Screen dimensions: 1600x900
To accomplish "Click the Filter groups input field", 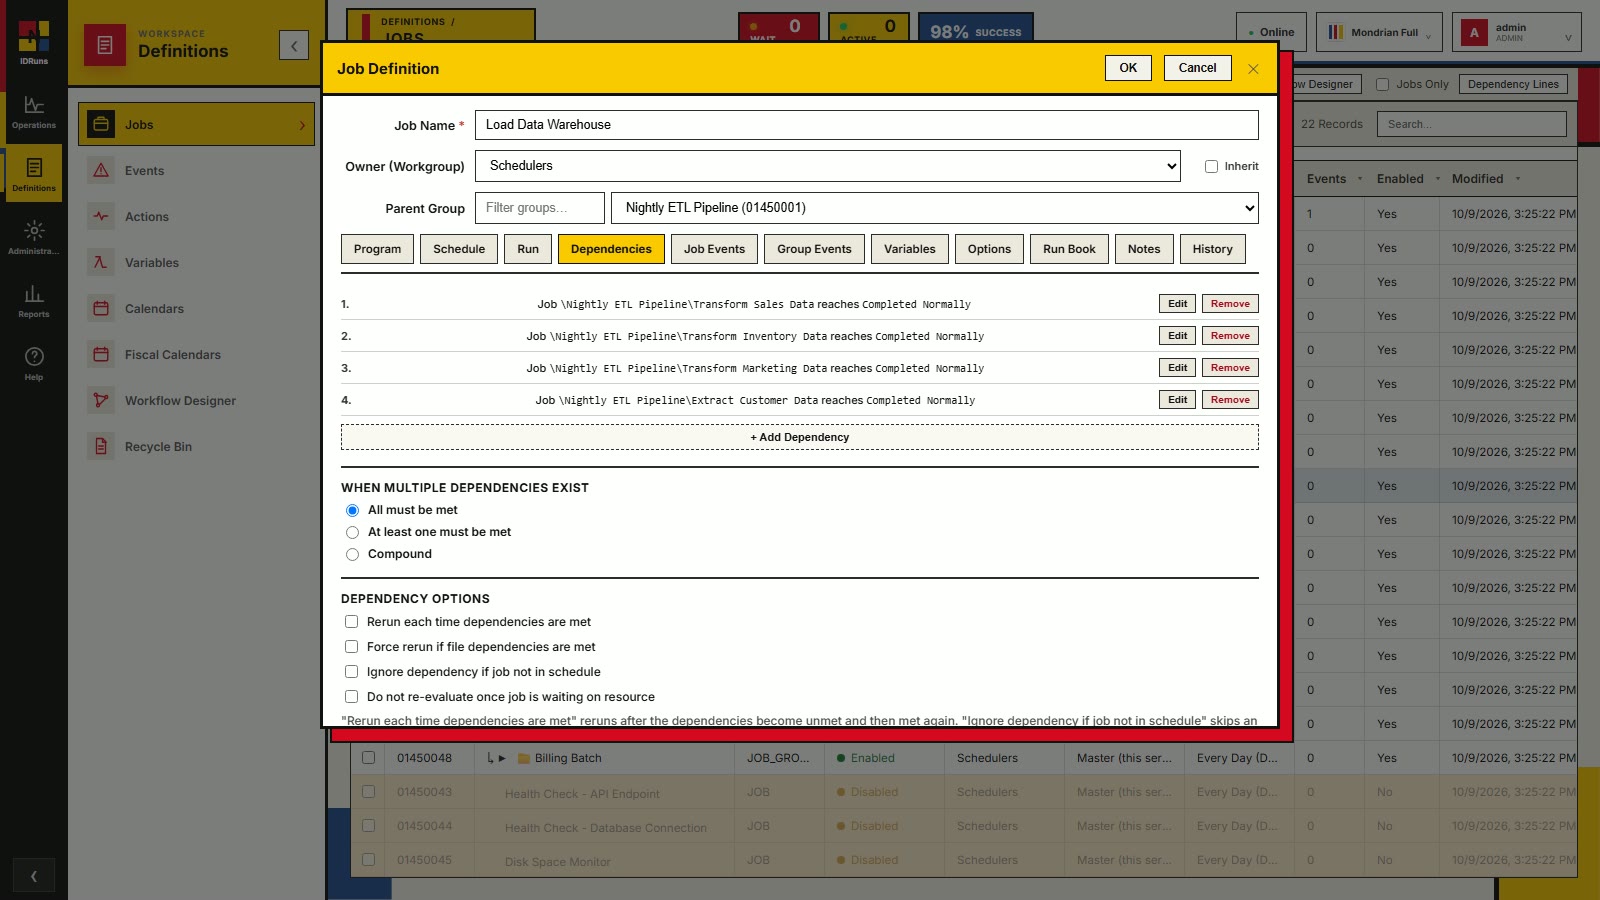I will pyautogui.click(x=540, y=208).
